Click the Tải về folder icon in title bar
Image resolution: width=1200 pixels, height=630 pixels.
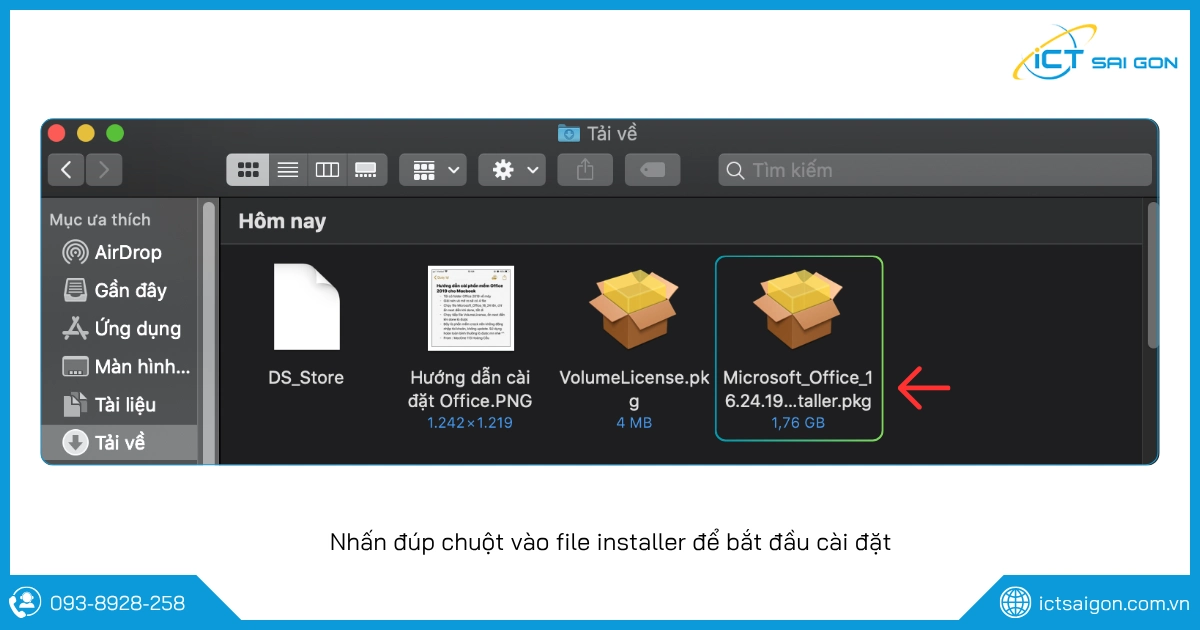coord(568,133)
